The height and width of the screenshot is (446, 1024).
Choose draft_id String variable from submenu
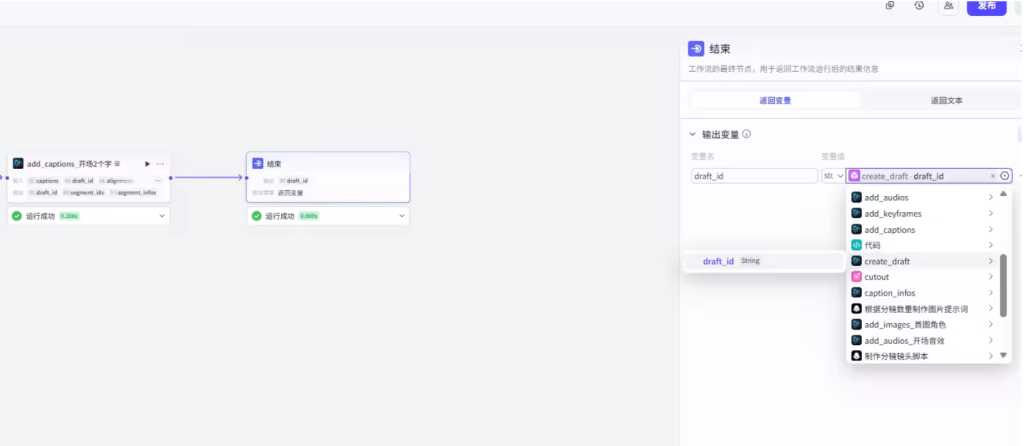click(718, 261)
